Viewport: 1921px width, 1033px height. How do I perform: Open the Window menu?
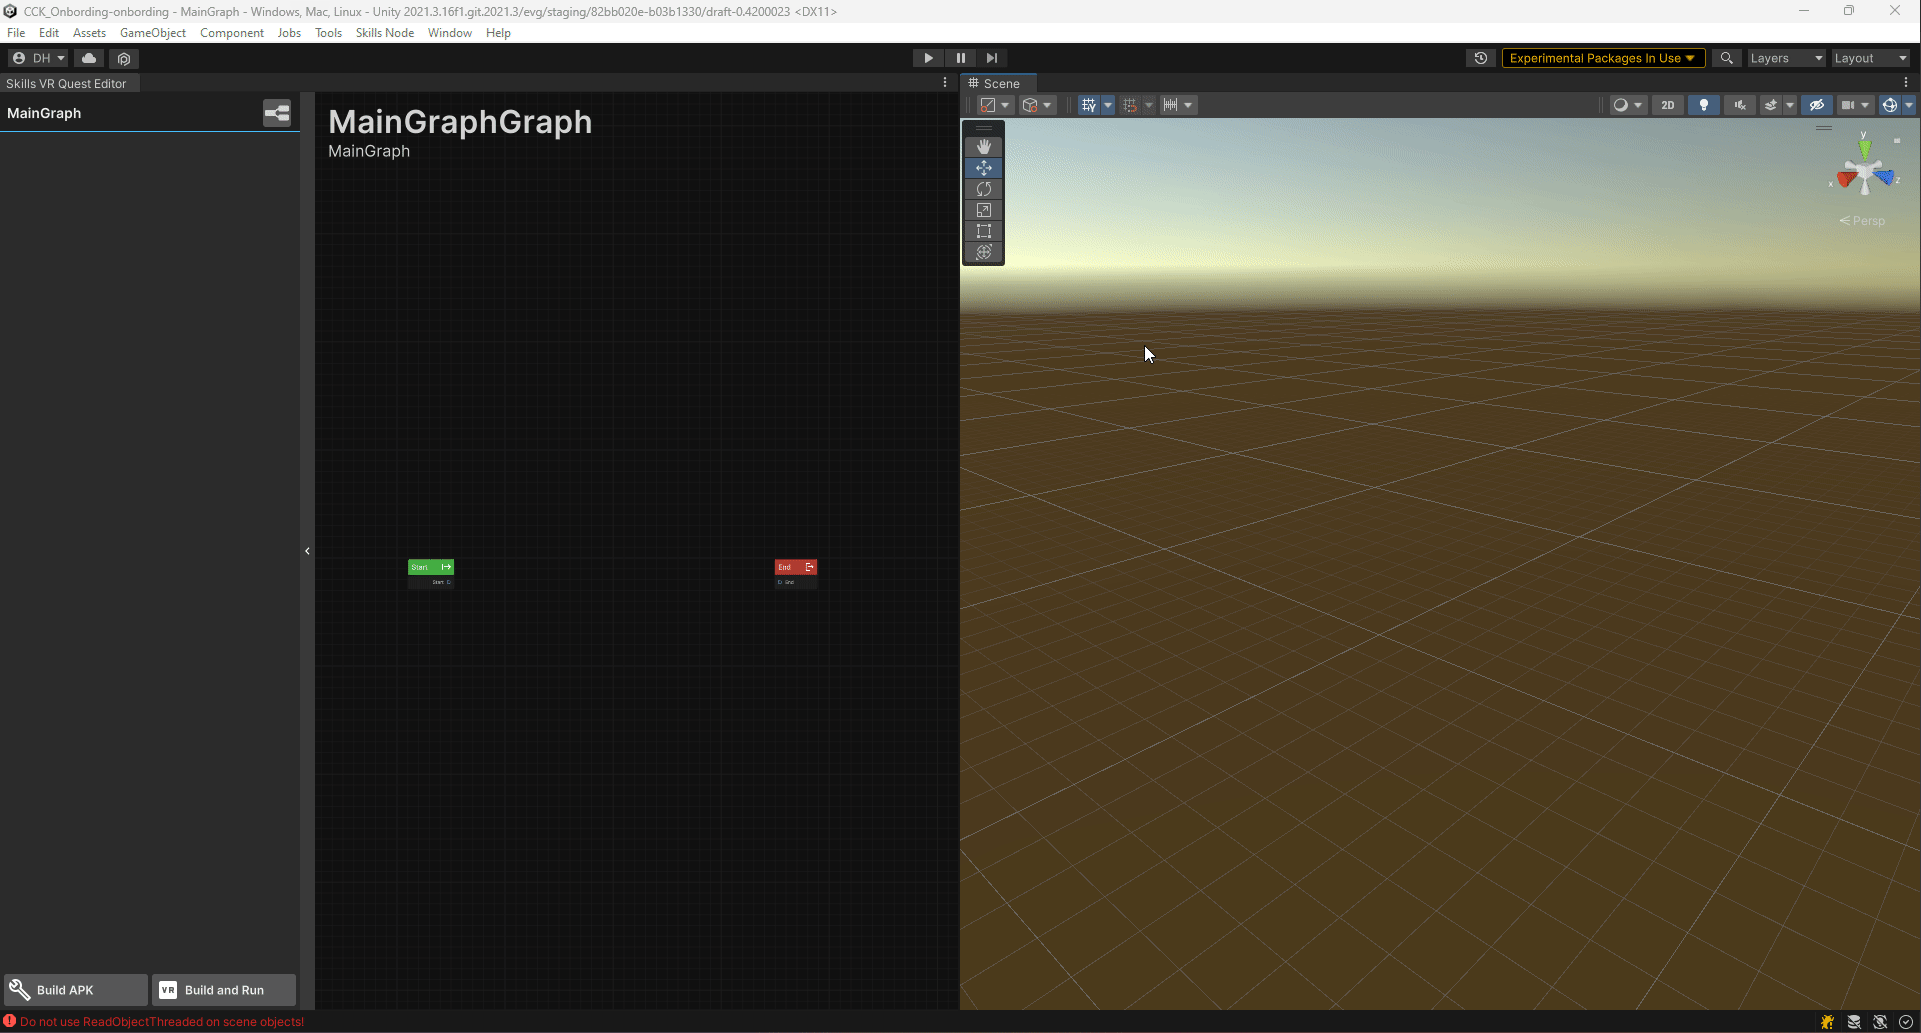pos(450,33)
